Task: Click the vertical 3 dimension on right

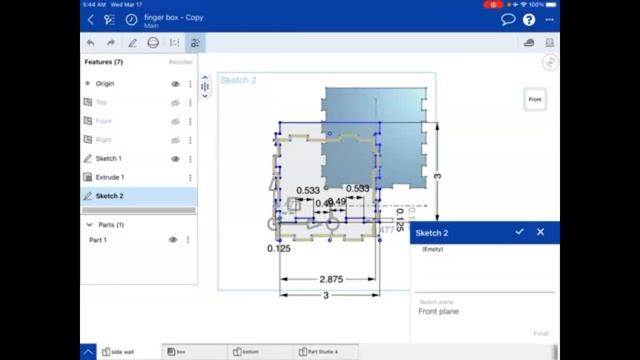Action: click(438, 176)
